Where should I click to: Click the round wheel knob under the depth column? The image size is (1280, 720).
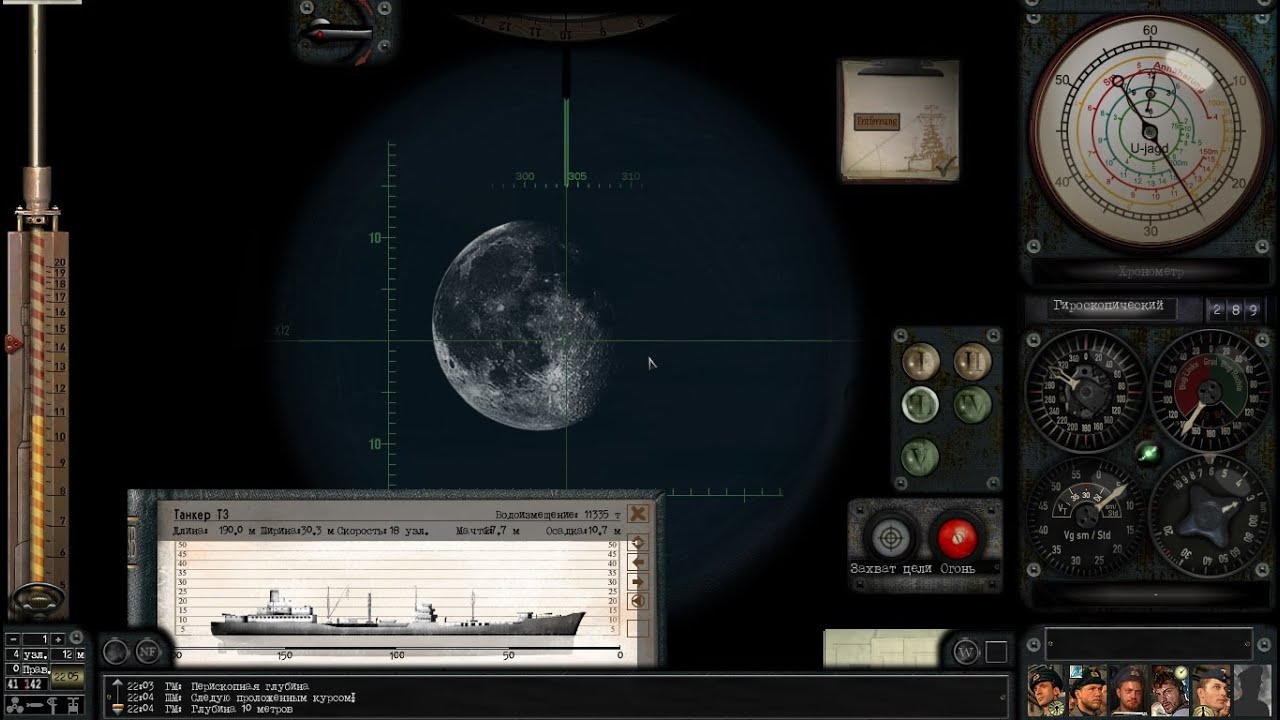click(x=38, y=599)
